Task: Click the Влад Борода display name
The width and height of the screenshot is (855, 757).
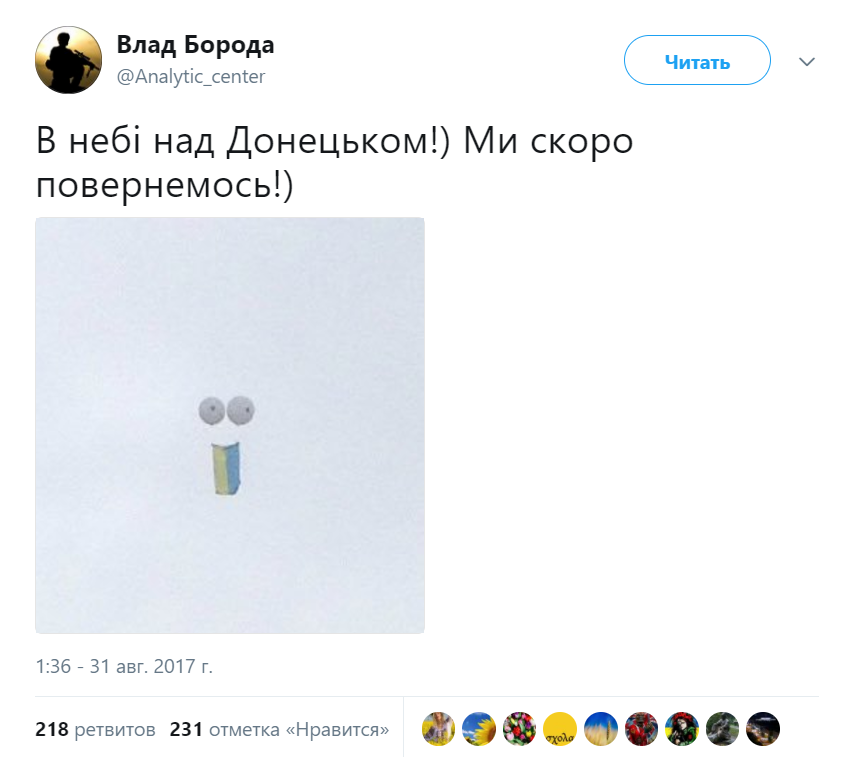Action: pos(195,45)
